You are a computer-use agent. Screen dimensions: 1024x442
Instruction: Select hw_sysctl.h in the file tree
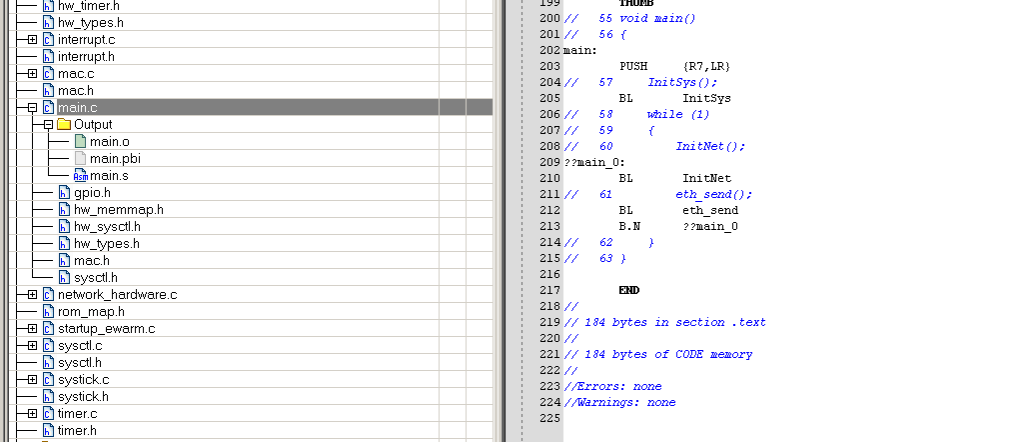click(x=106, y=227)
